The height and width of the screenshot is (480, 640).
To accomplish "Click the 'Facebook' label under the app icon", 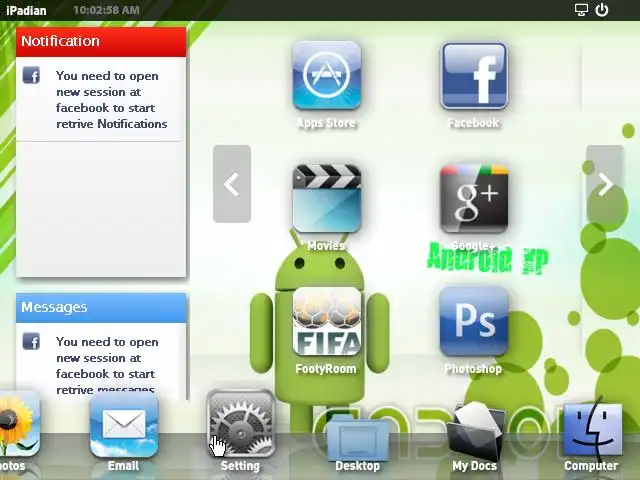I will coord(473,123).
